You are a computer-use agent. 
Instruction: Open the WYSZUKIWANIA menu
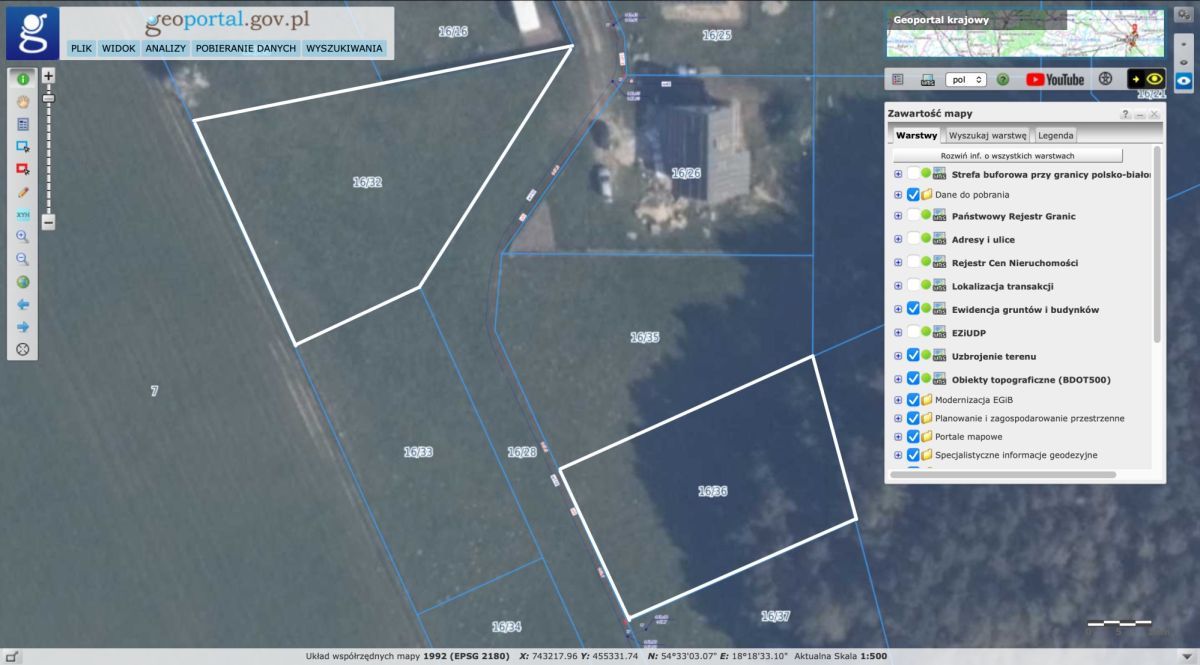tap(344, 48)
